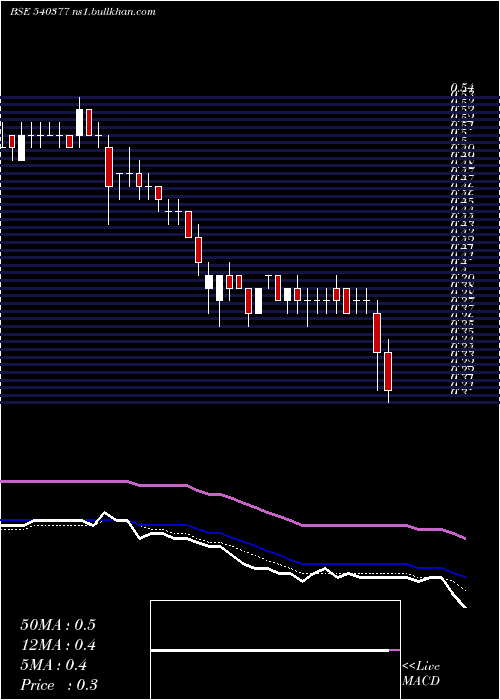Select the 5MA : 0.4 readout
This screenshot has height=700, width=500.
(54, 665)
